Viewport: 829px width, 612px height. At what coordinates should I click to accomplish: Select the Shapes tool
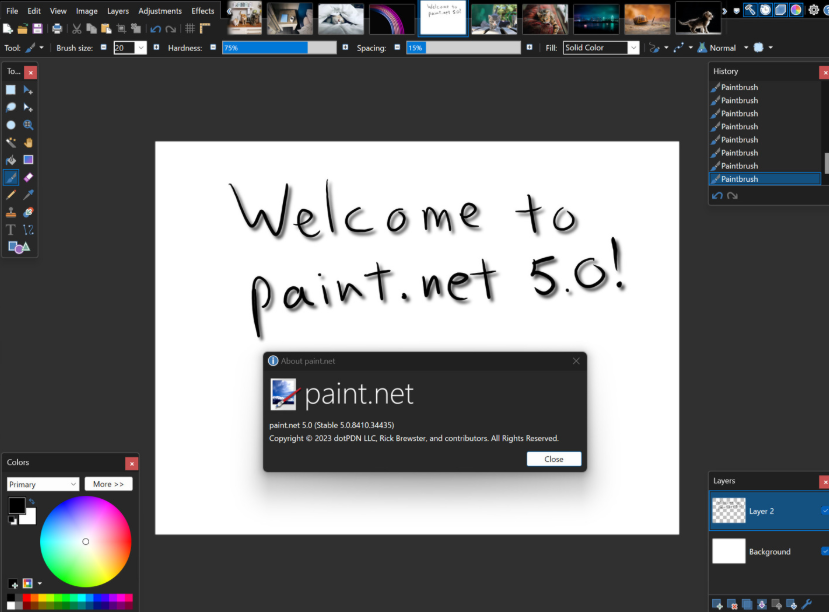pyautogui.click(x=19, y=247)
